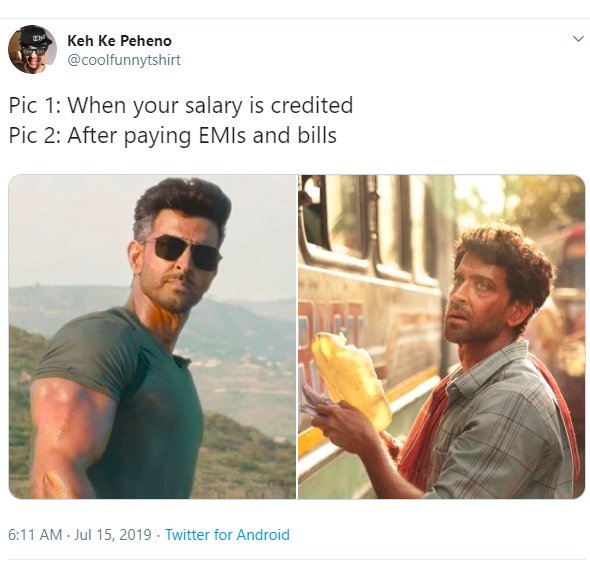Click the yellow bag in the right photo
This screenshot has width=590, height=575.
[351, 379]
